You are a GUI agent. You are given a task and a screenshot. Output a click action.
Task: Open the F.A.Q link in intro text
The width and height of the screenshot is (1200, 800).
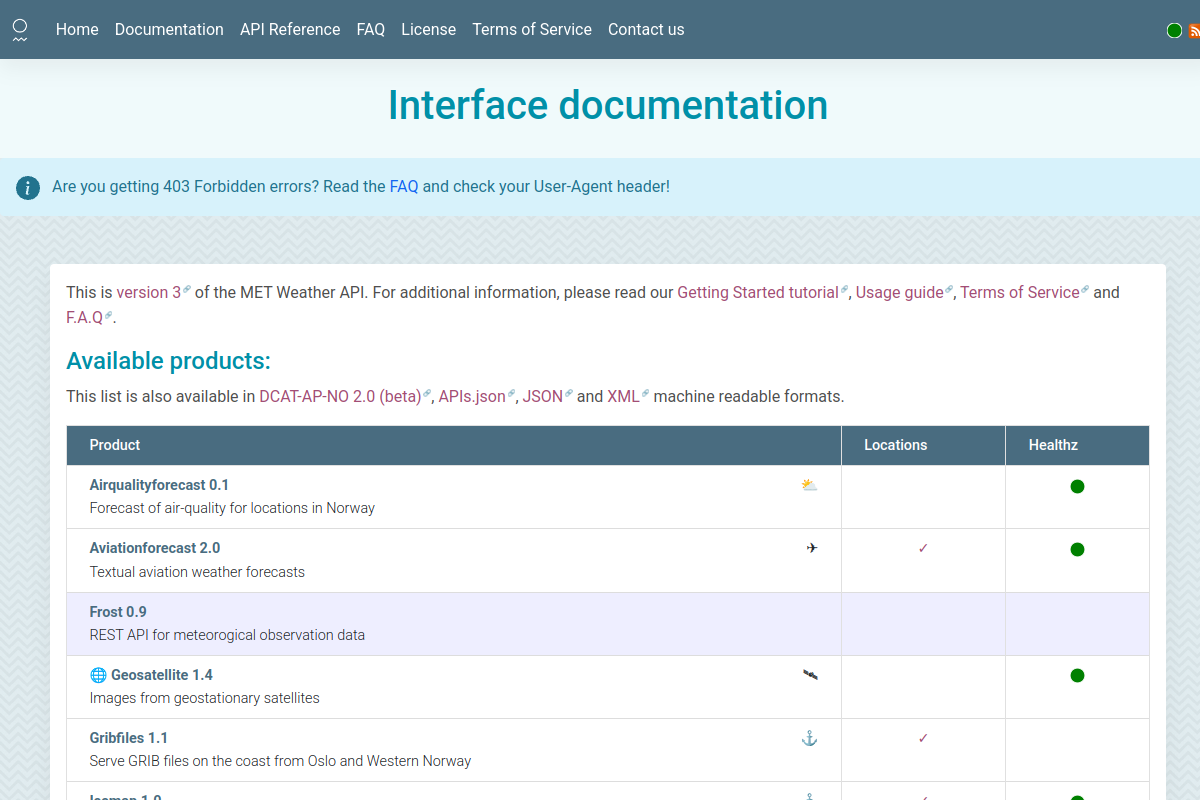89,317
